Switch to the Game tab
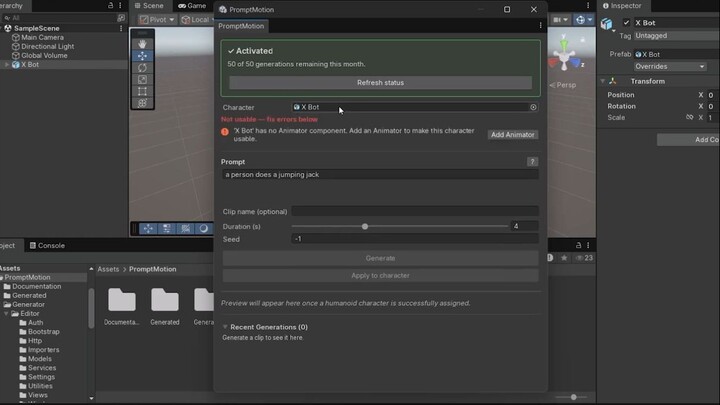This screenshot has height=405, width=720. 192,6
